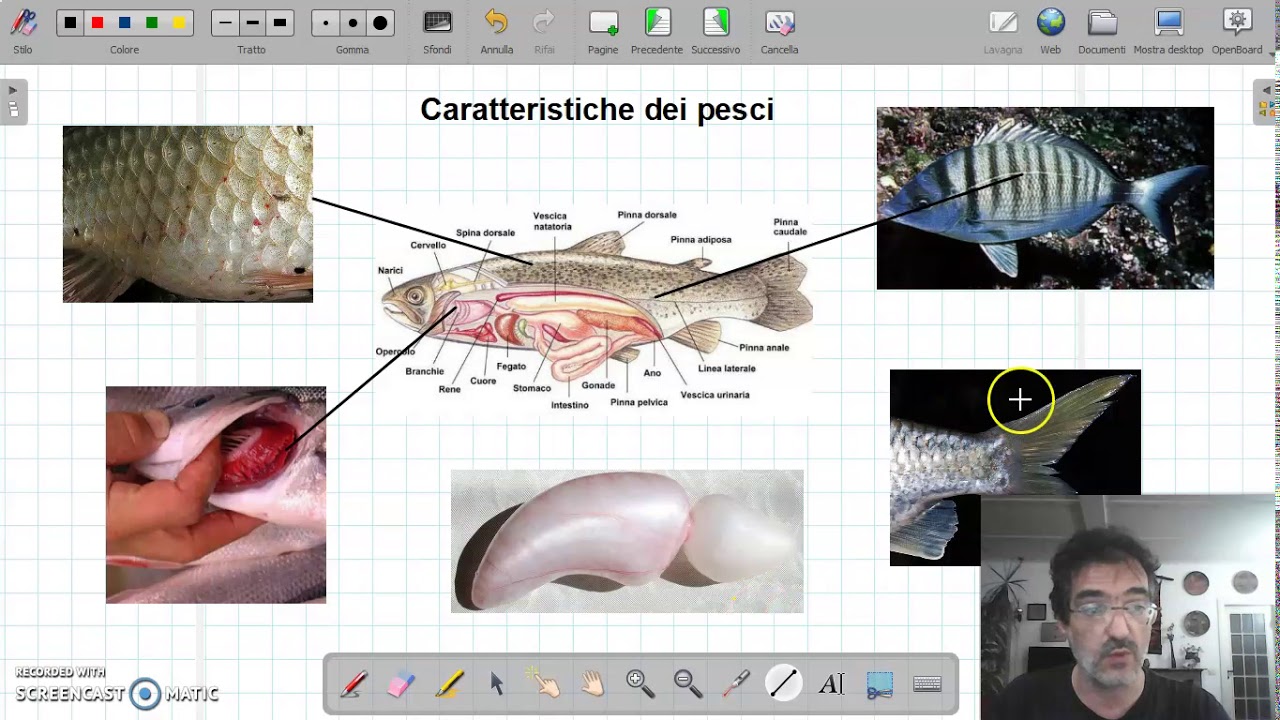Switch to Documenti mode

1102,32
